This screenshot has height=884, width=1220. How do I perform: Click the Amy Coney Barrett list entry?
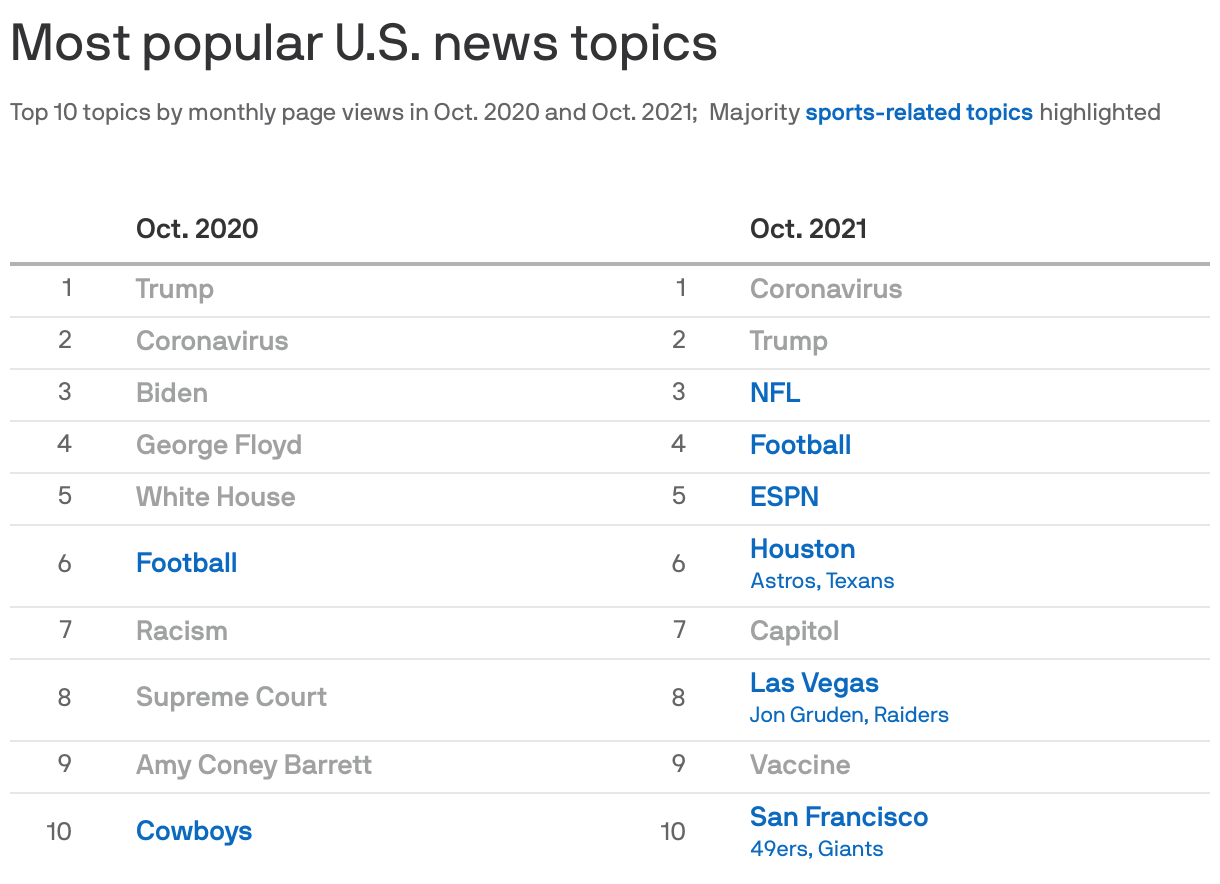pyautogui.click(x=253, y=765)
